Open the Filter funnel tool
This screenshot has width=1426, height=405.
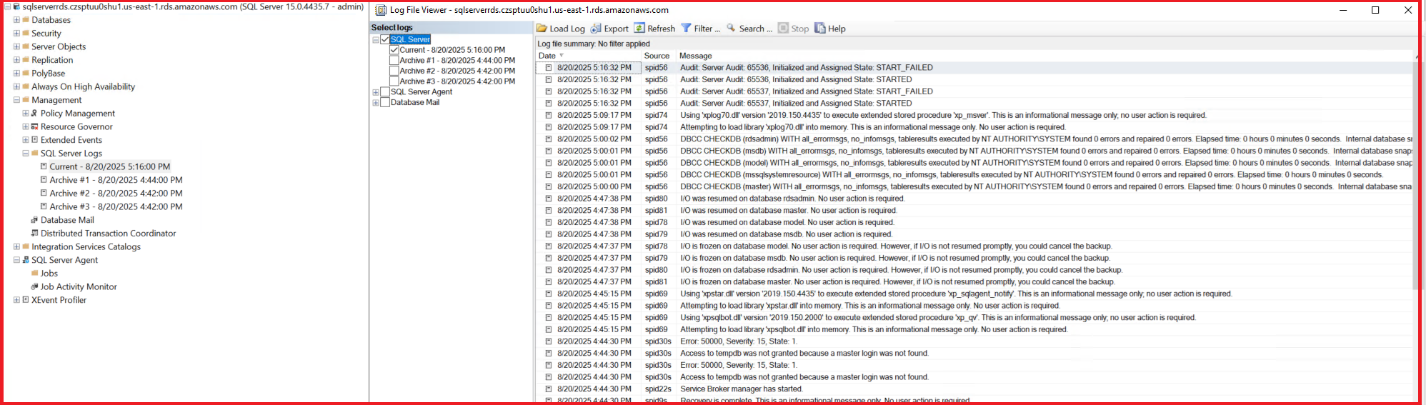[687, 29]
